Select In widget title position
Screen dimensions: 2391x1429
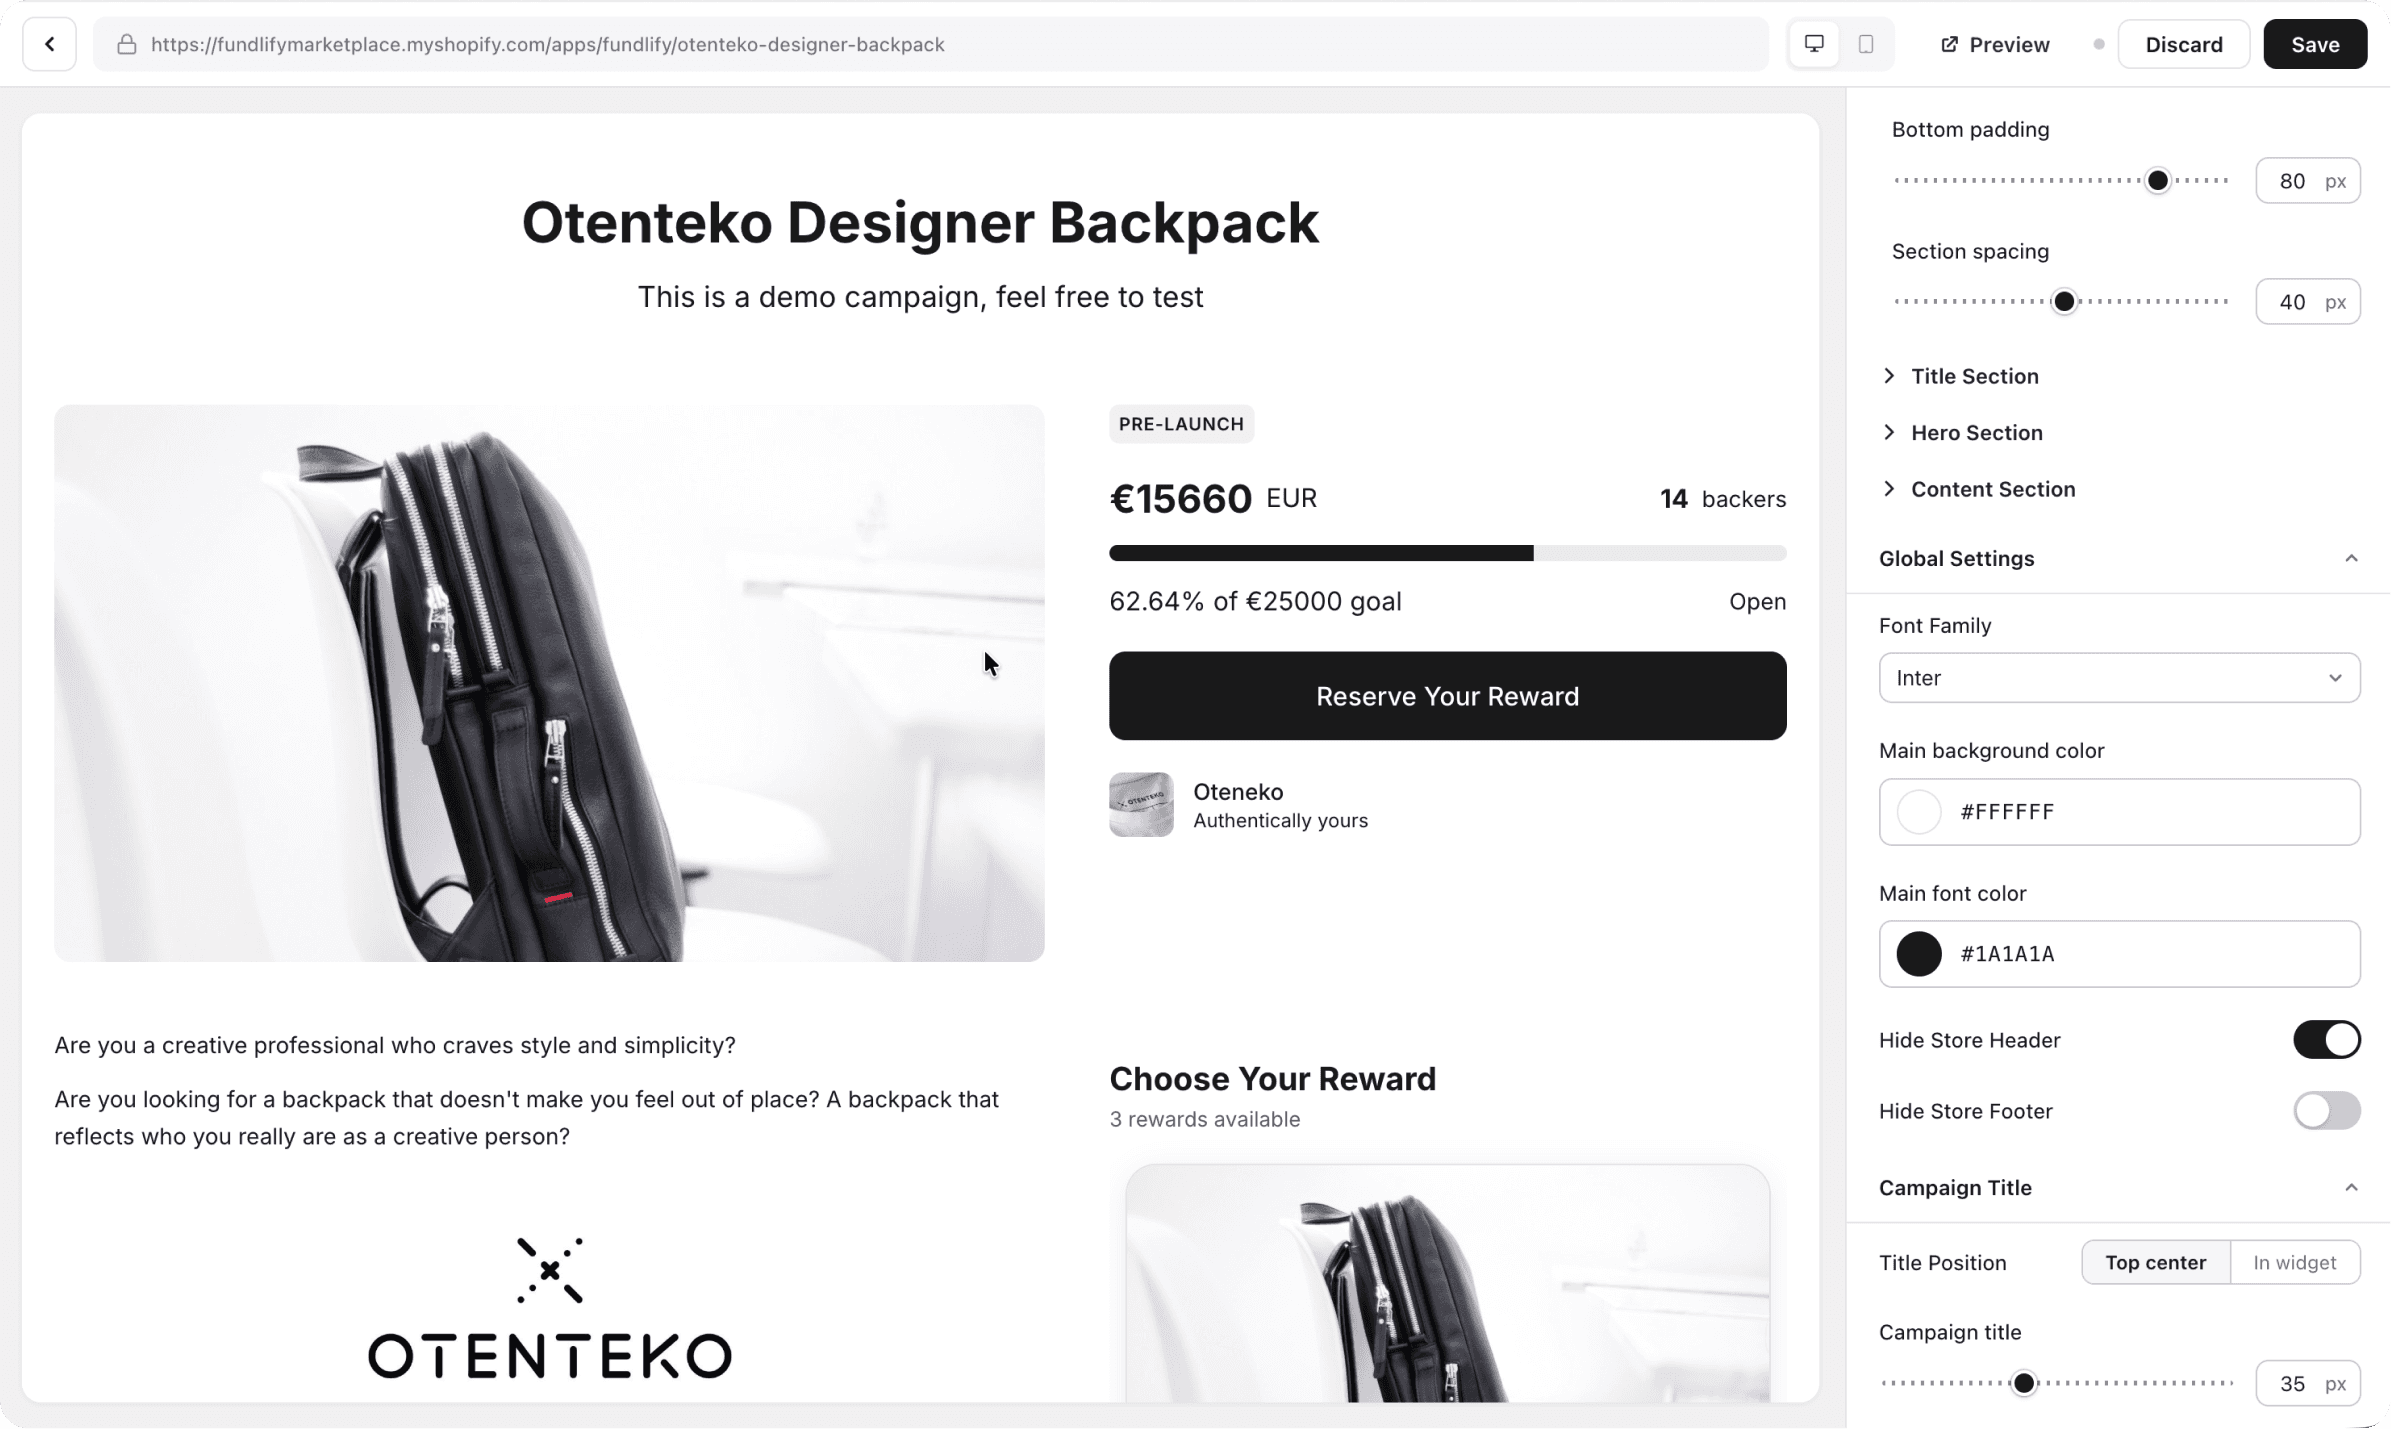[x=2294, y=1262]
